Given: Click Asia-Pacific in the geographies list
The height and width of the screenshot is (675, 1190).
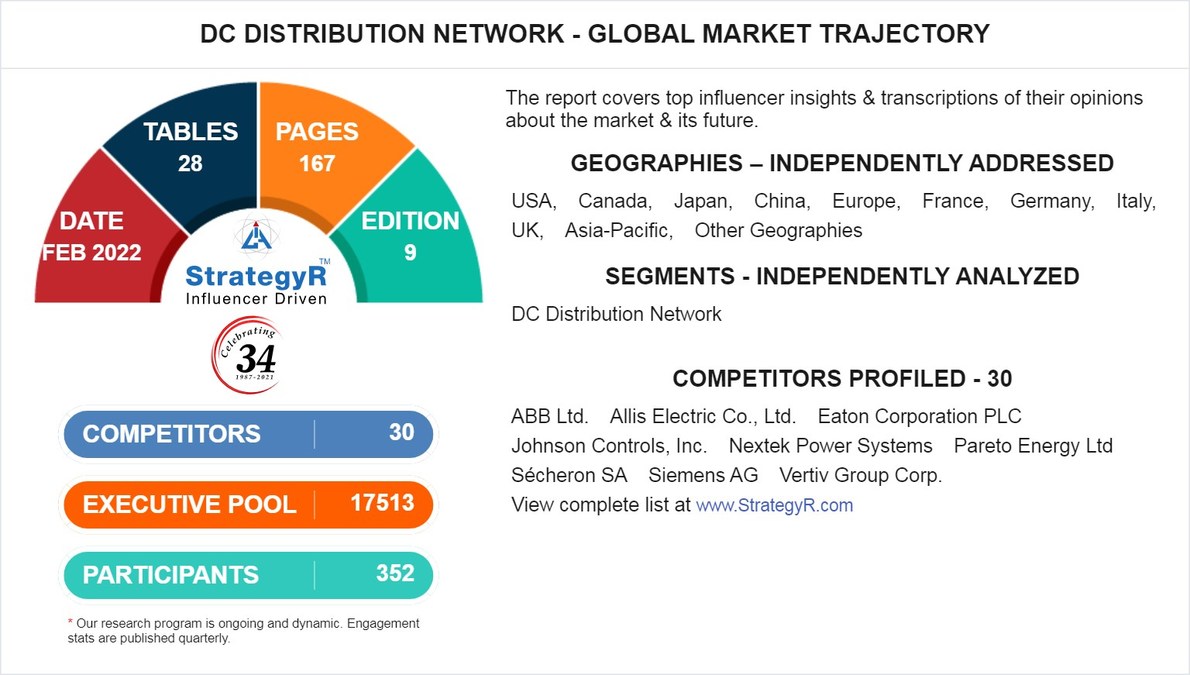Looking at the screenshot, I should pos(619,231).
